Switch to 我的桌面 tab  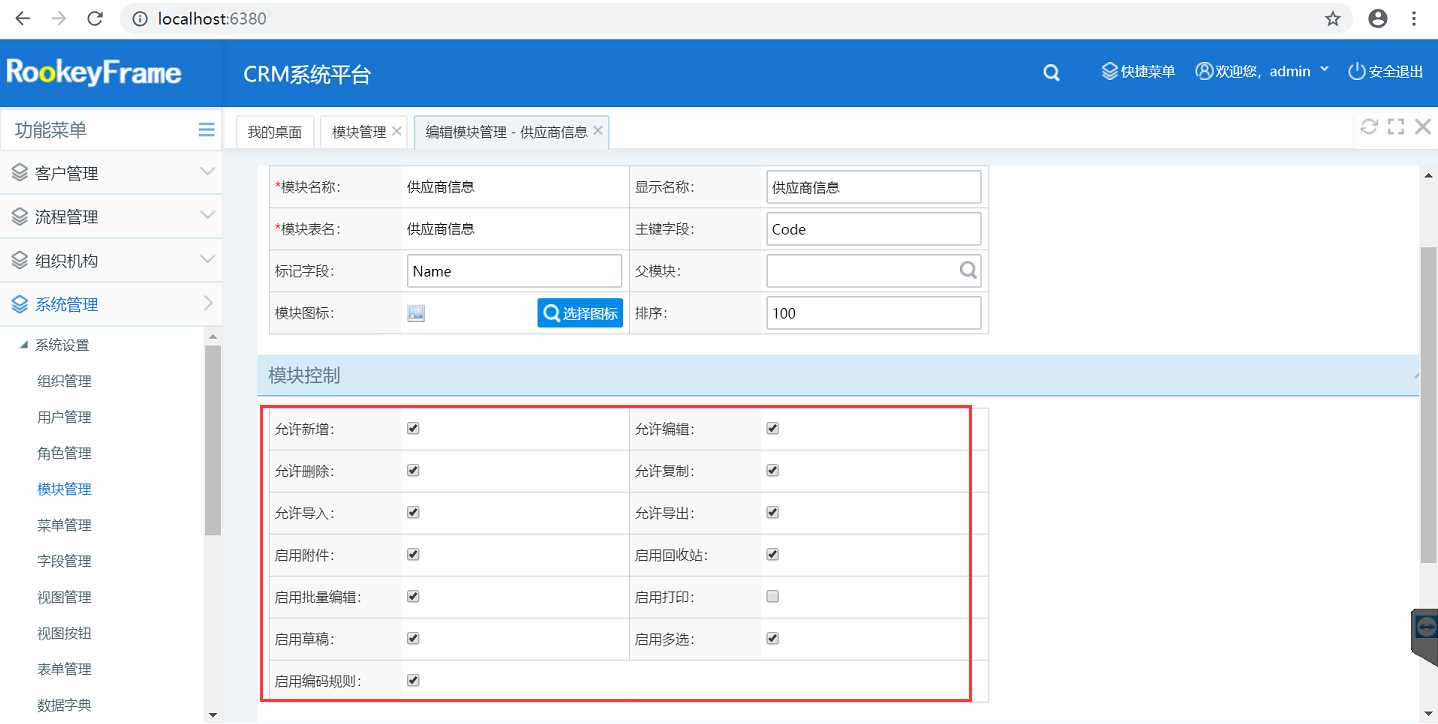point(275,132)
